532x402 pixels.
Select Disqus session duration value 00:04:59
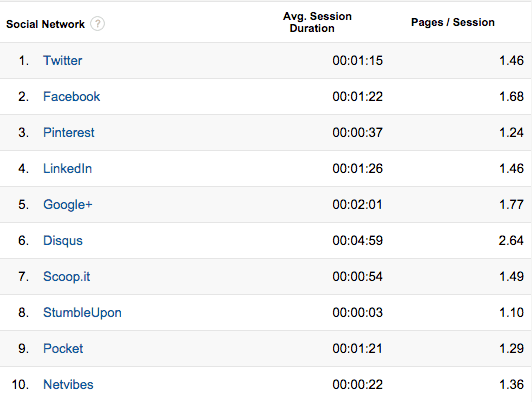tap(358, 241)
